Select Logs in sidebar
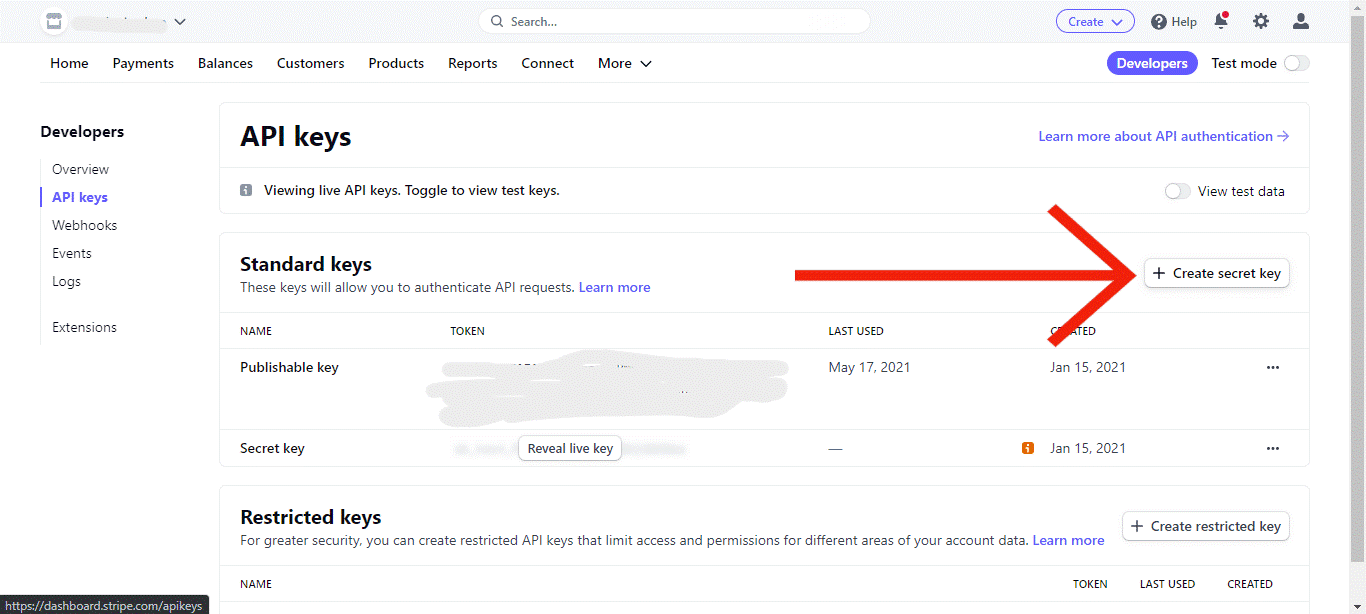This screenshot has width=1366, height=614. click(66, 281)
